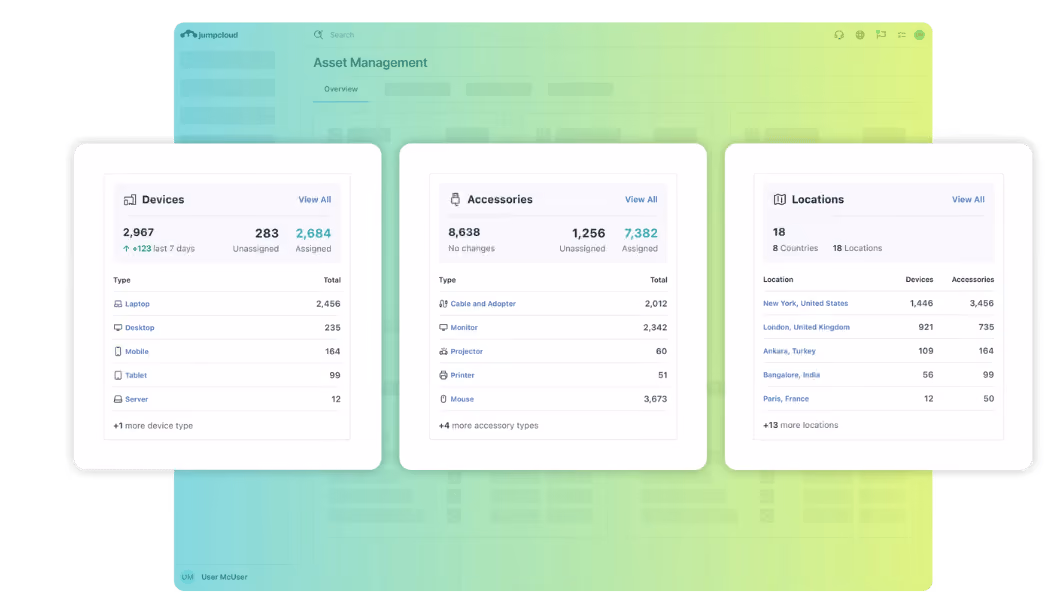This screenshot has width=1050, height=613.
Task: Open the Mobile device type link
Action: pyautogui.click(x=137, y=352)
